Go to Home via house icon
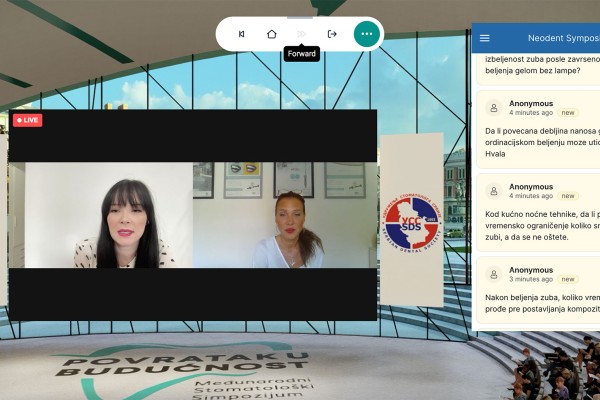The image size is (600, 400). [x=271, y=34]
